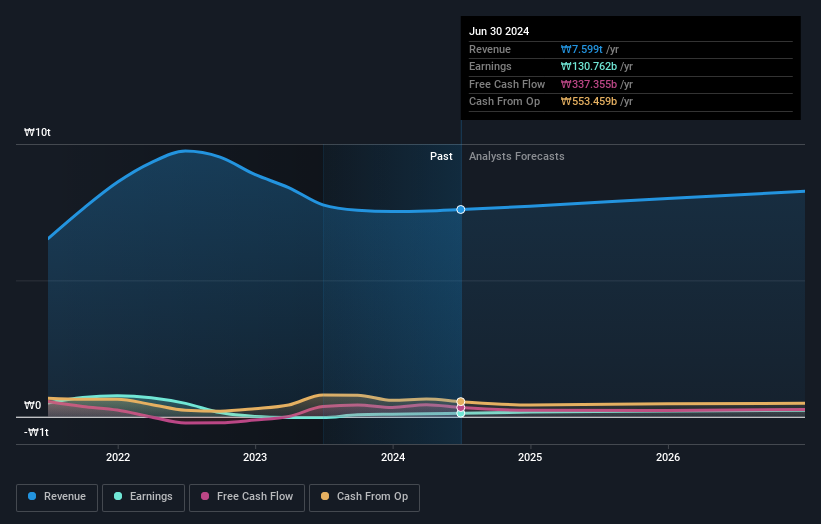Click the ₩7.599t revenue value
This screenshot has height=524, width=821.
[582, 49]
